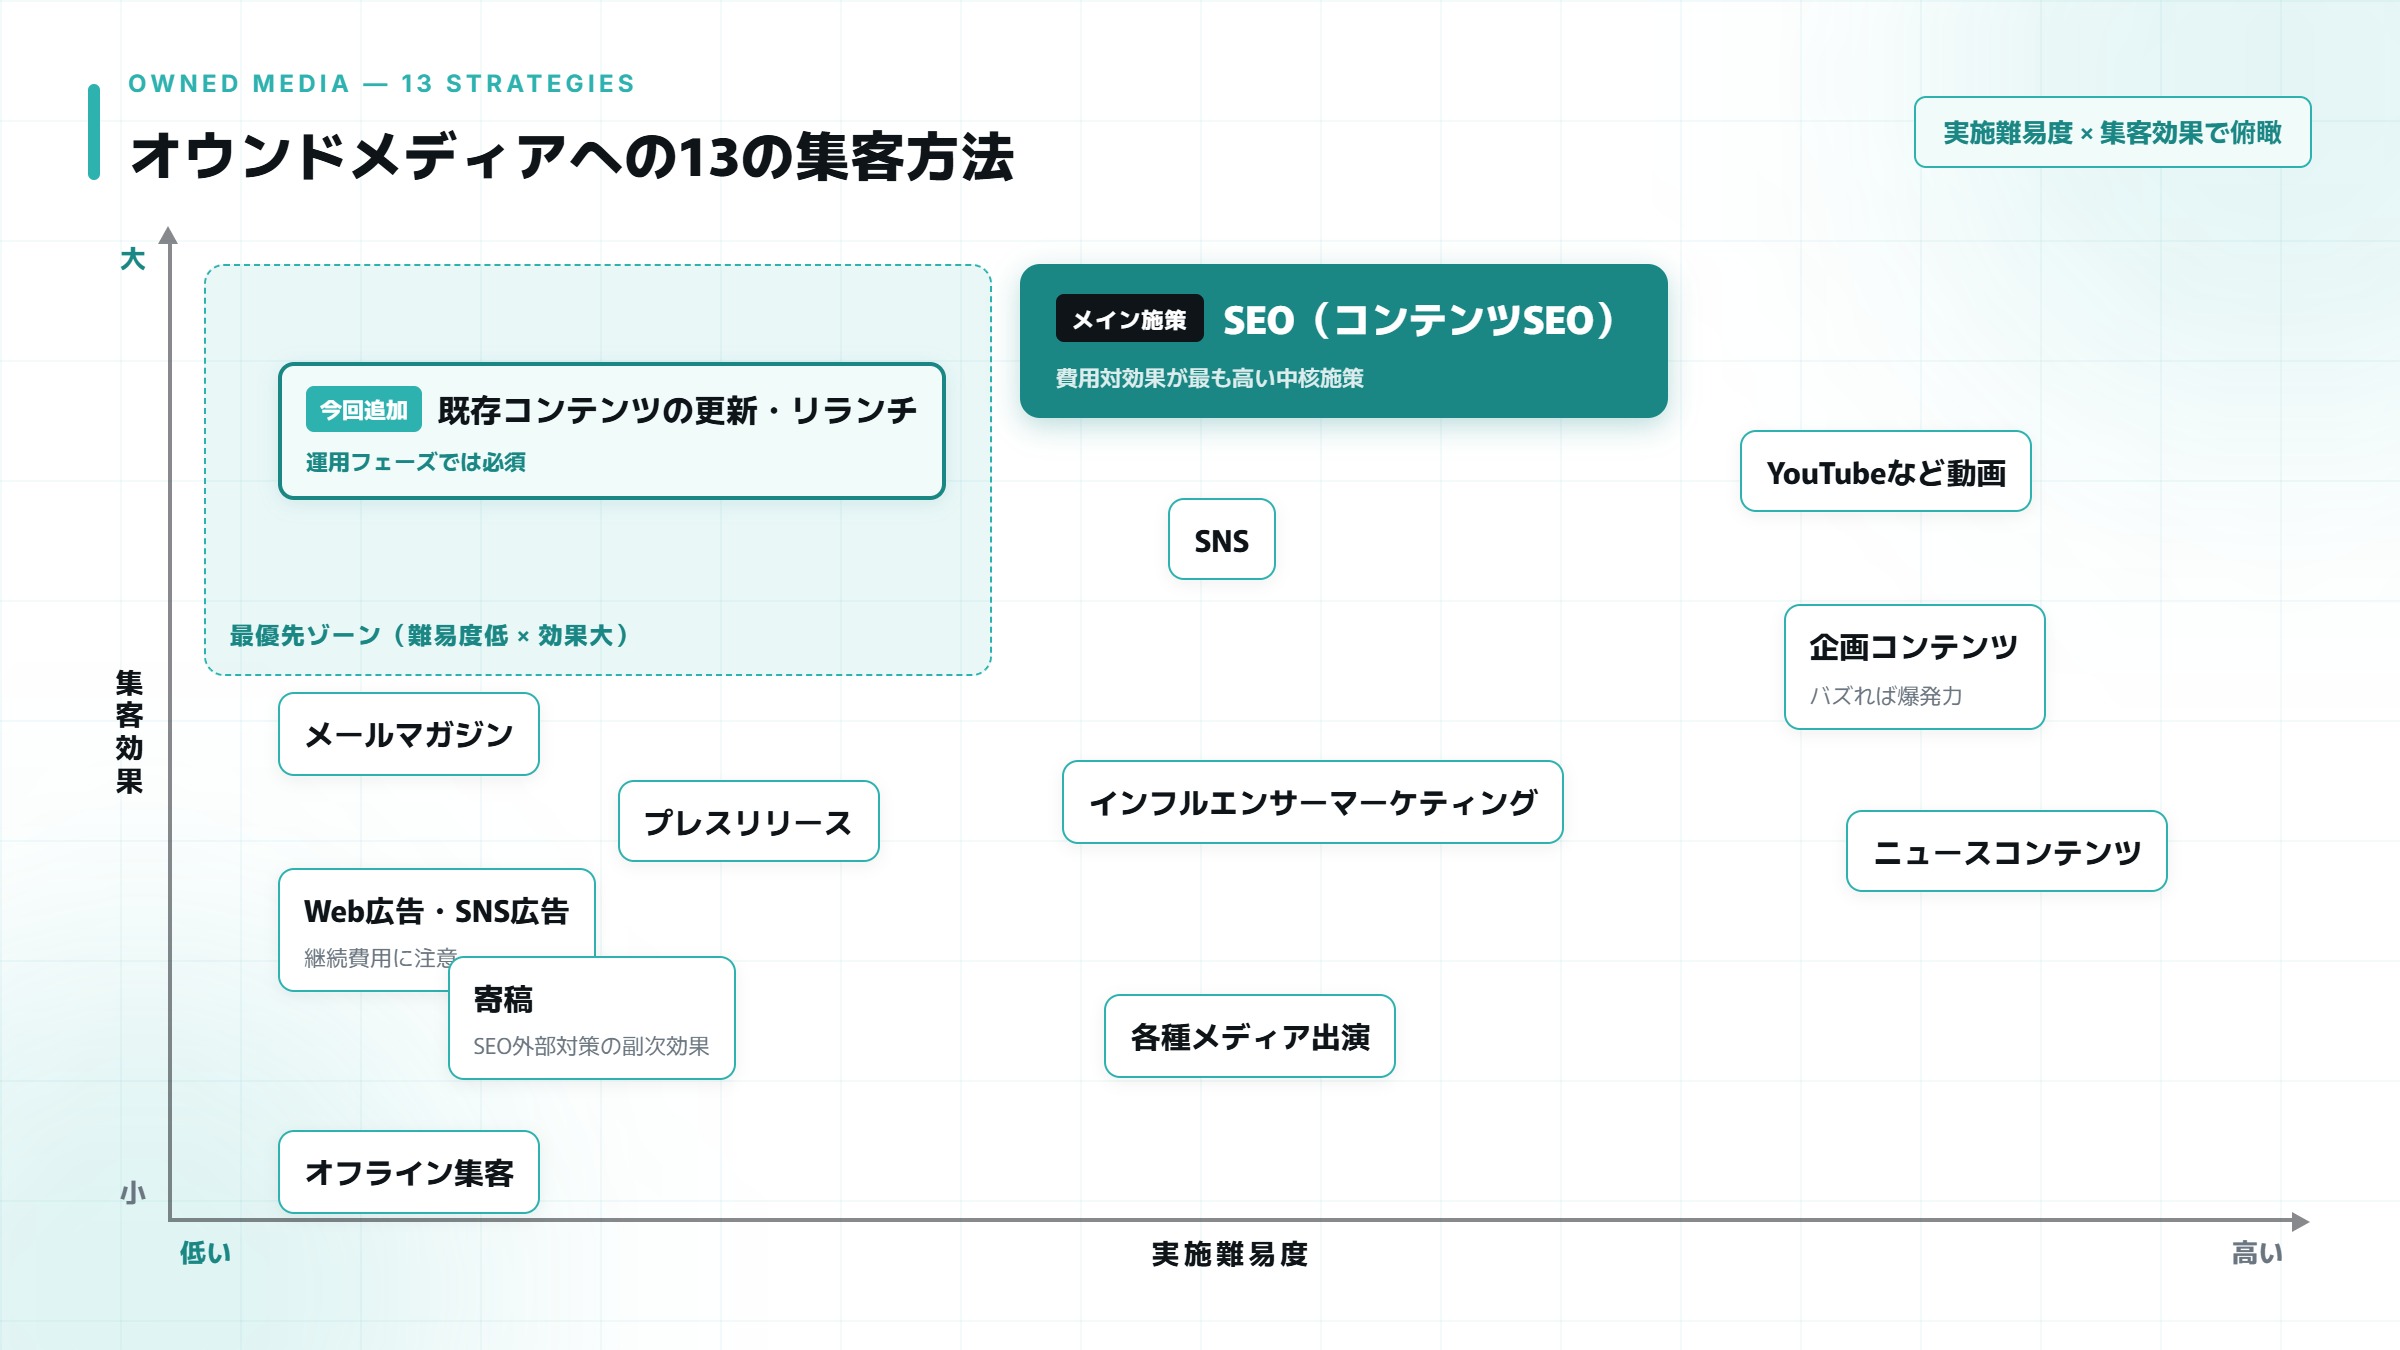Click the 費用対効果が最も高い中核施策 subtitle
This screenshot has height=1350, width=2400.
pyautogui.click(x=1210, y=378)
